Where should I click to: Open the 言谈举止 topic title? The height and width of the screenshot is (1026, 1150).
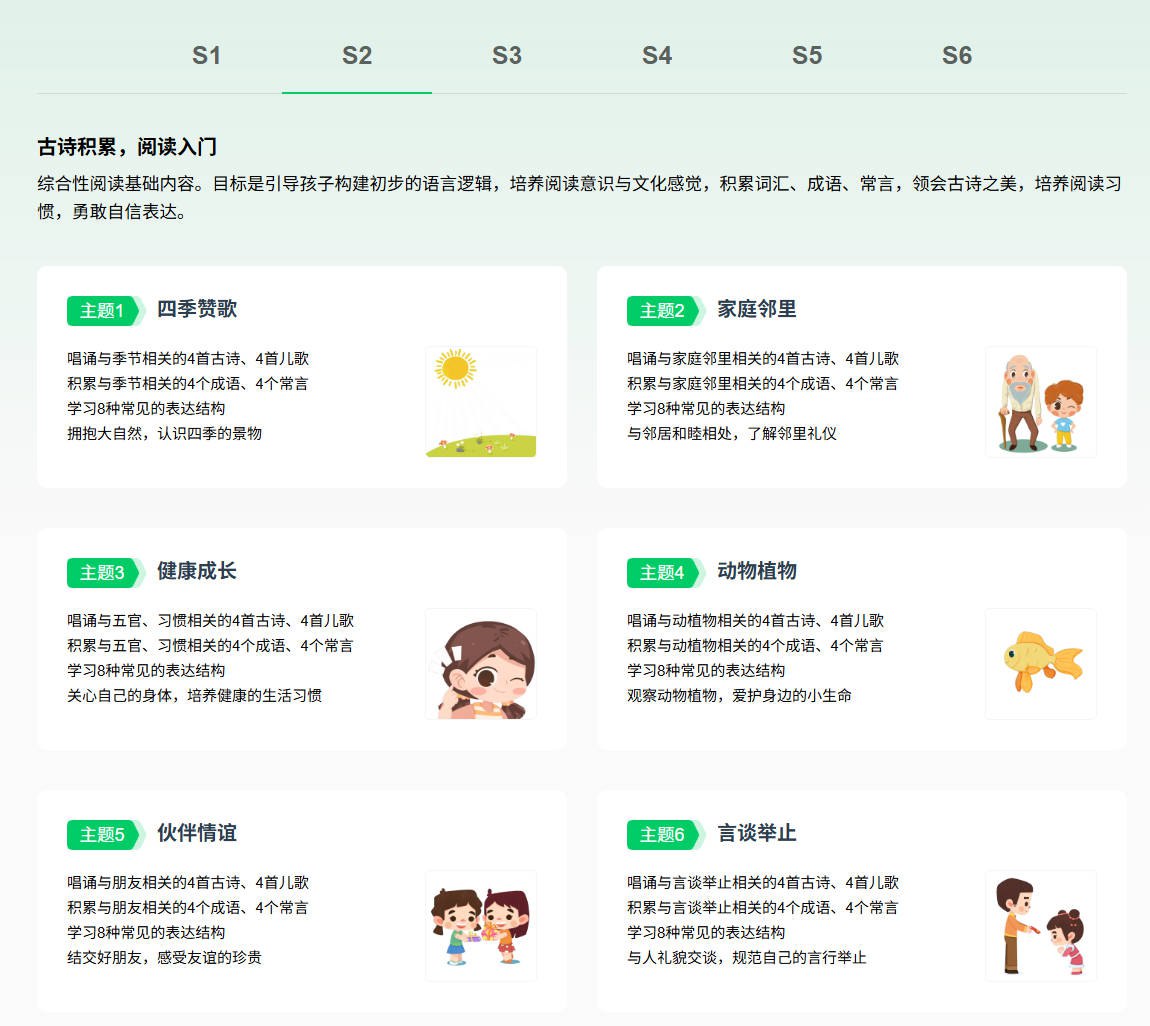tap(757, 832)
